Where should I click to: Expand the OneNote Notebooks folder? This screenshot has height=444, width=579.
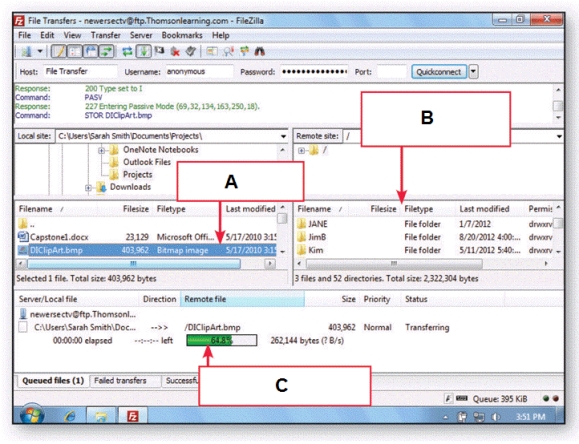pos(101,150)
